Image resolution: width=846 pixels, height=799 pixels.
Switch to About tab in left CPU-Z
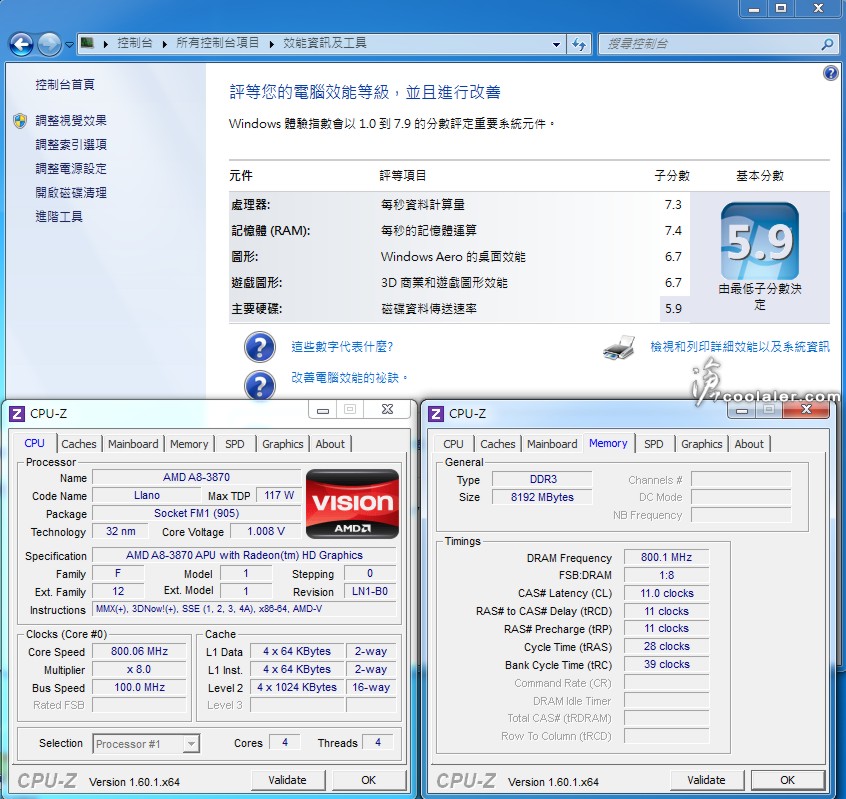click(x=330, y=444)
